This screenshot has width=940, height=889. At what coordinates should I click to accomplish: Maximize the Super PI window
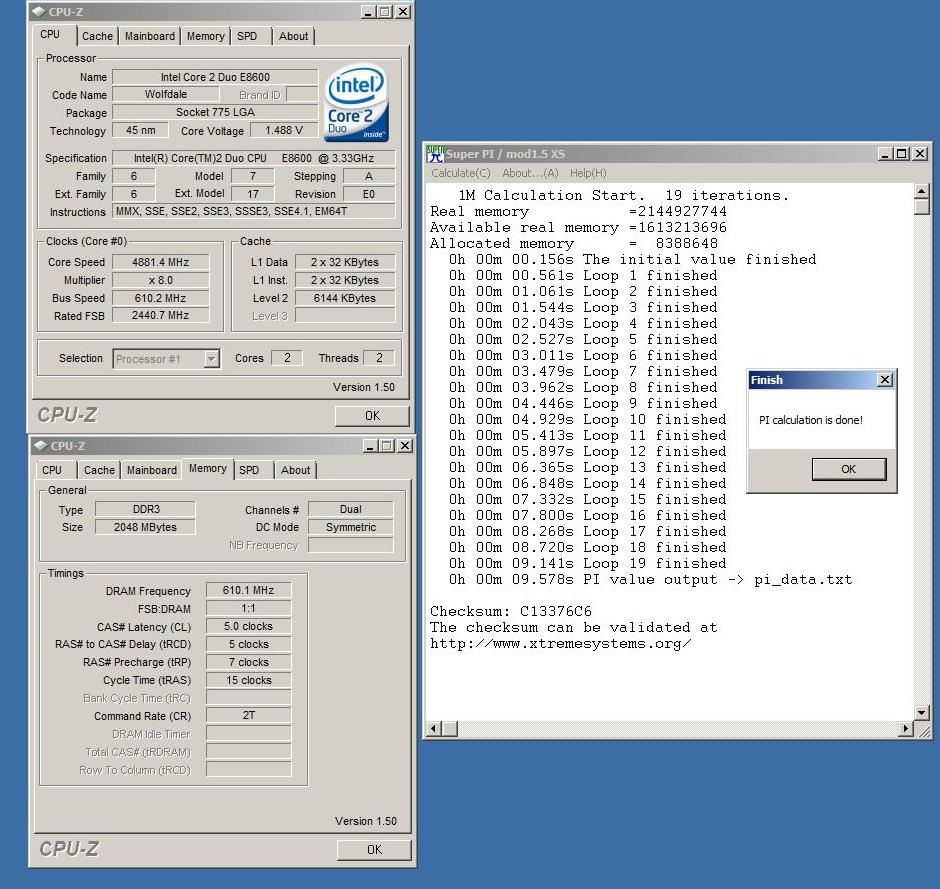tap(902, 153)
